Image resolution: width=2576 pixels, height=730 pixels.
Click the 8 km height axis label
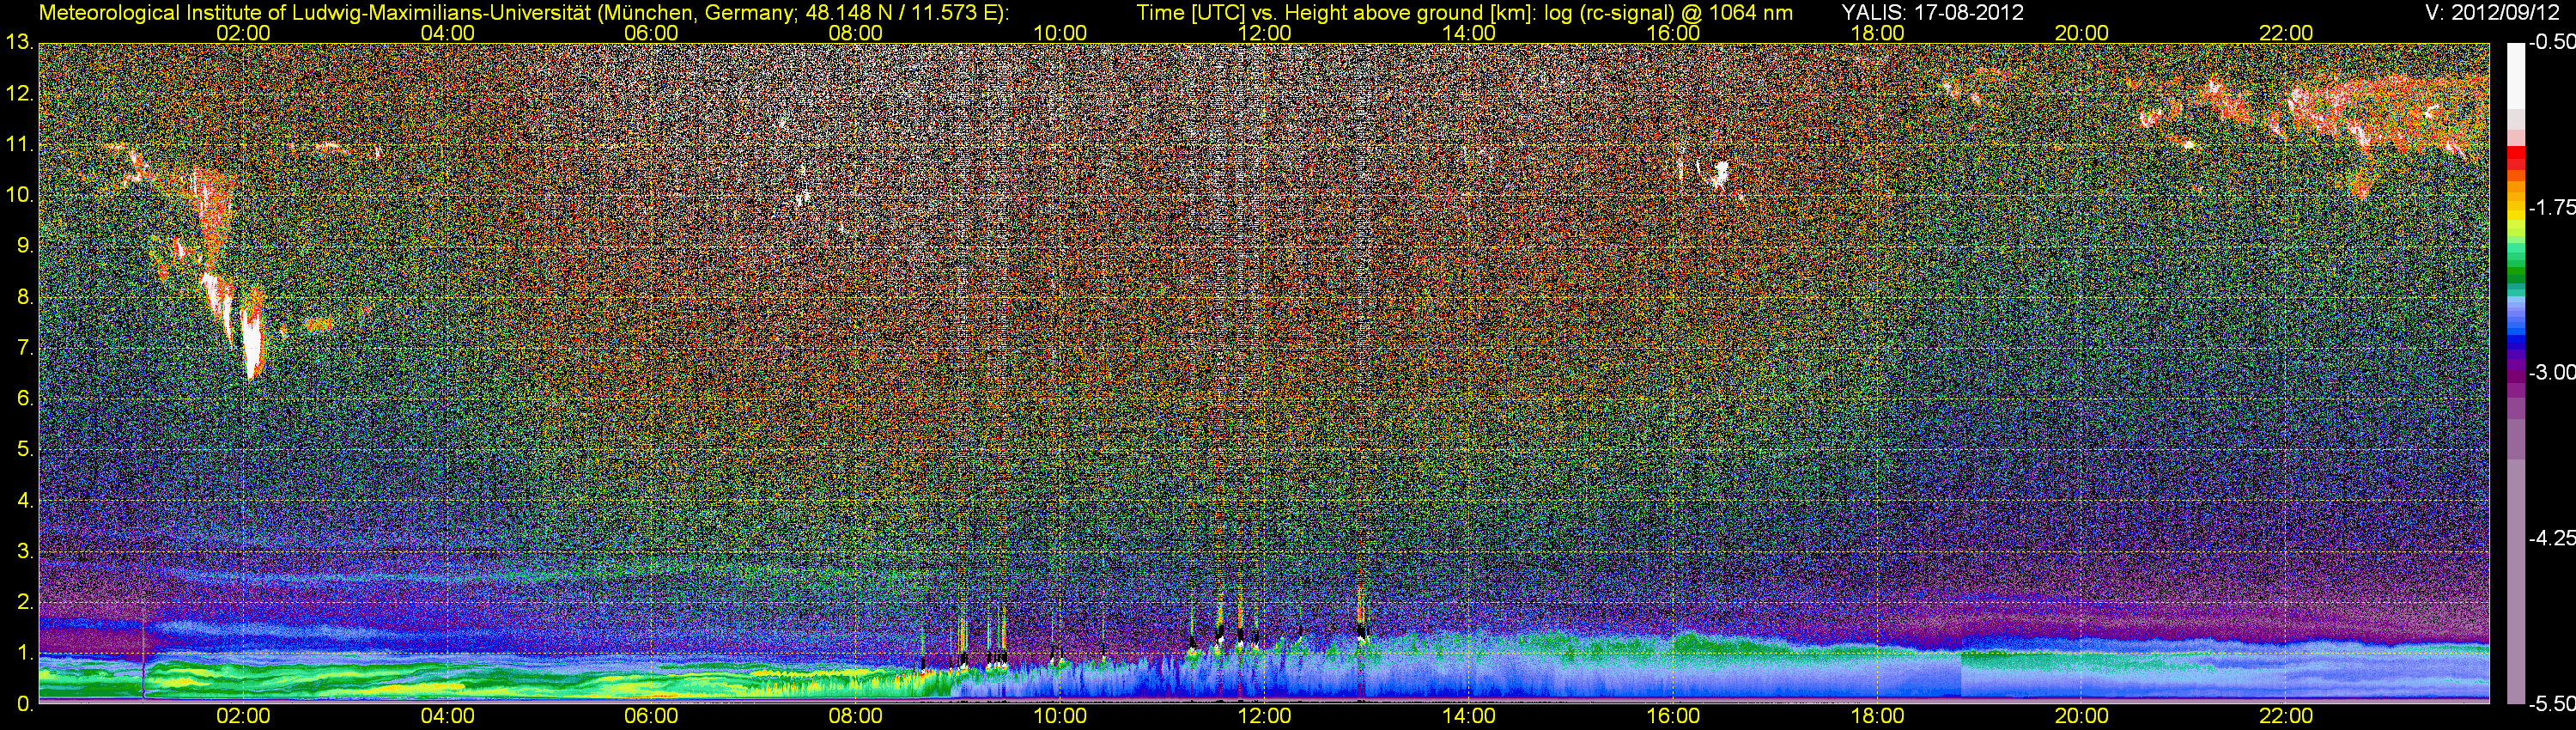[x=25, y=298]
